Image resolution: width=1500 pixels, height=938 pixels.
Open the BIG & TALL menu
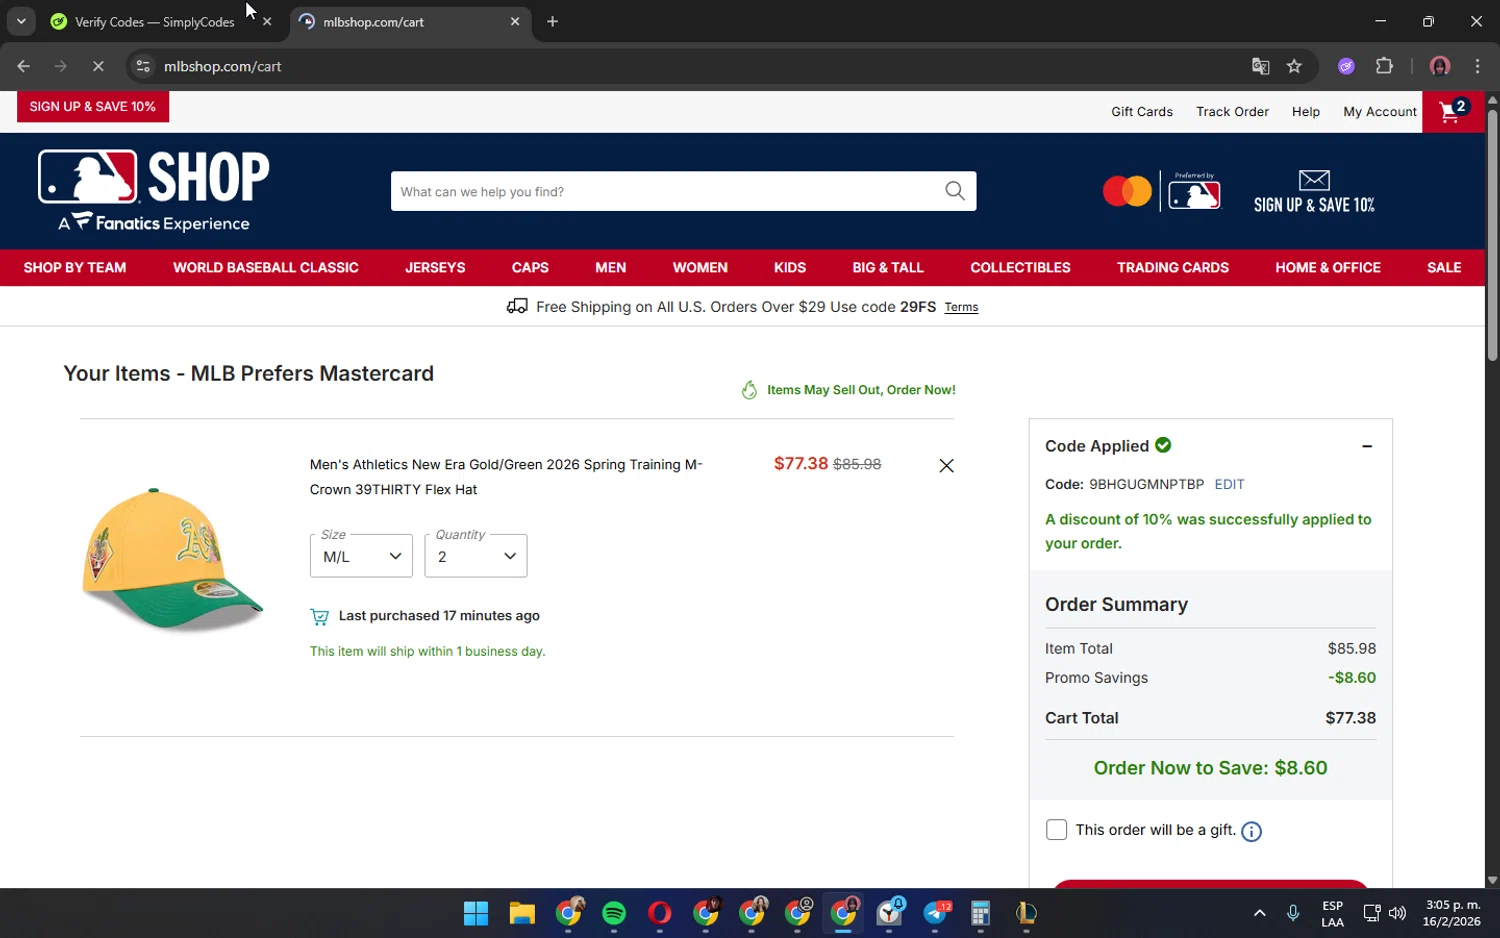(888, 268)
